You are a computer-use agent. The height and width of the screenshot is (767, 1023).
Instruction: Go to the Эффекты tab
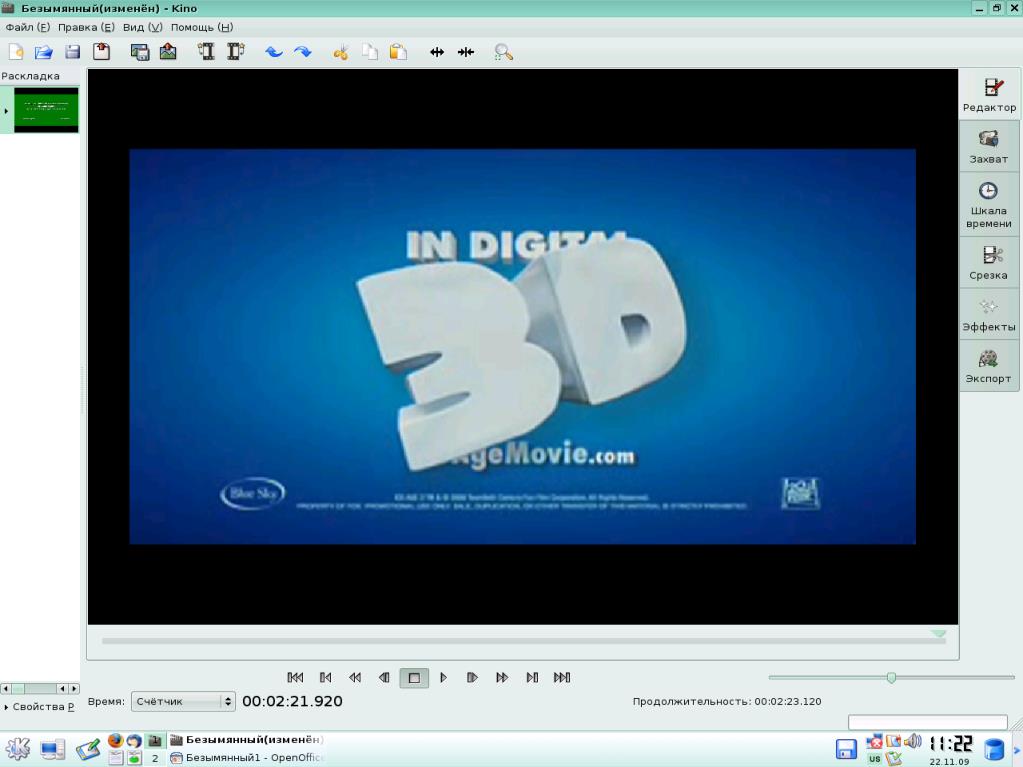pyautogui.click(x=989, y=314)
